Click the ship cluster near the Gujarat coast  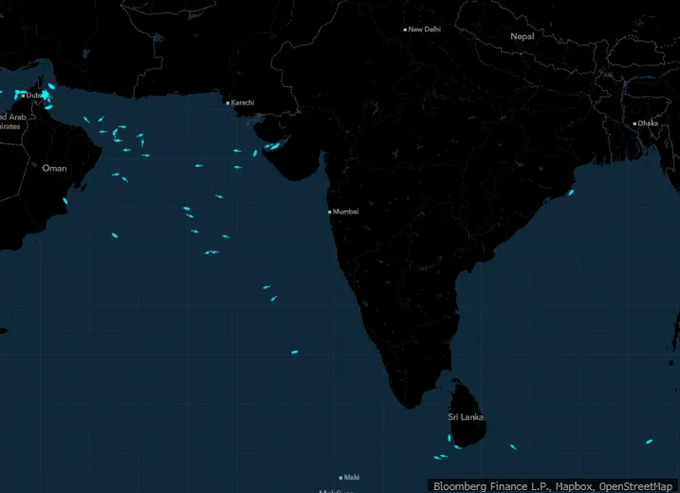tap(270, 148)
